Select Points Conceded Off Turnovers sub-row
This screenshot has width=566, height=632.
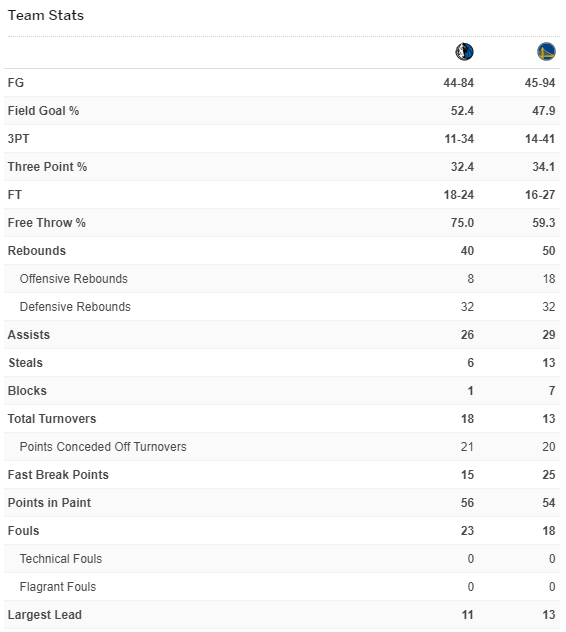(x=282, y=447)
